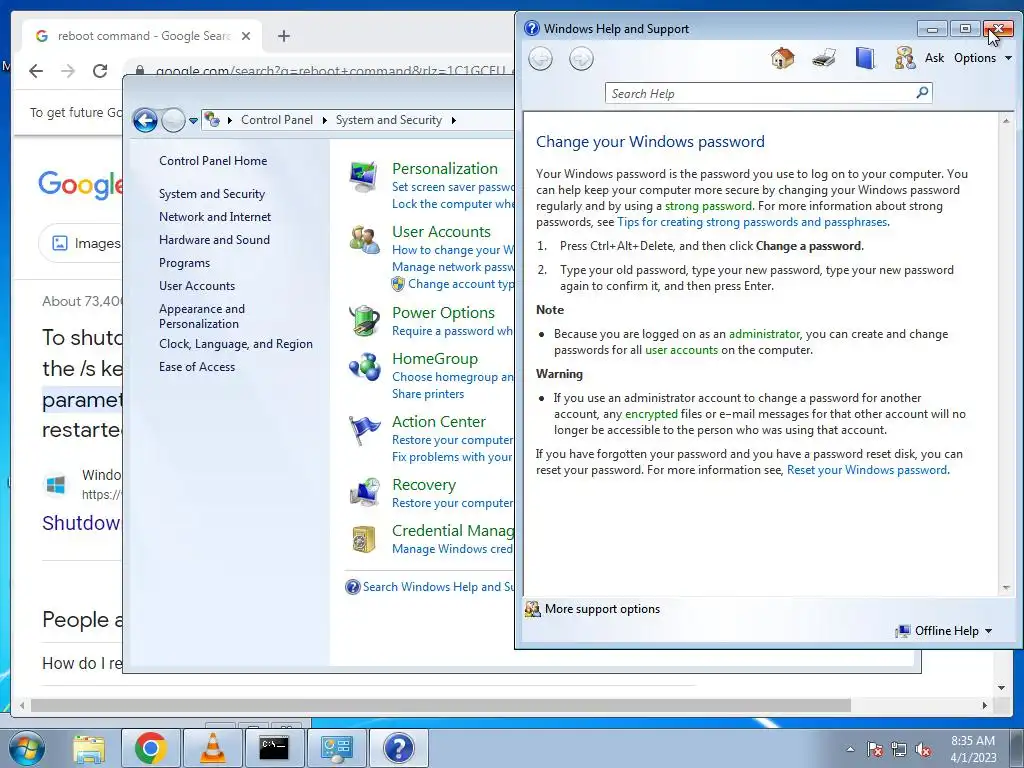1024x768 pixels.
Task: Click Chrome vertical scrollbar down arrow
Action: (x=1001, y=688)
